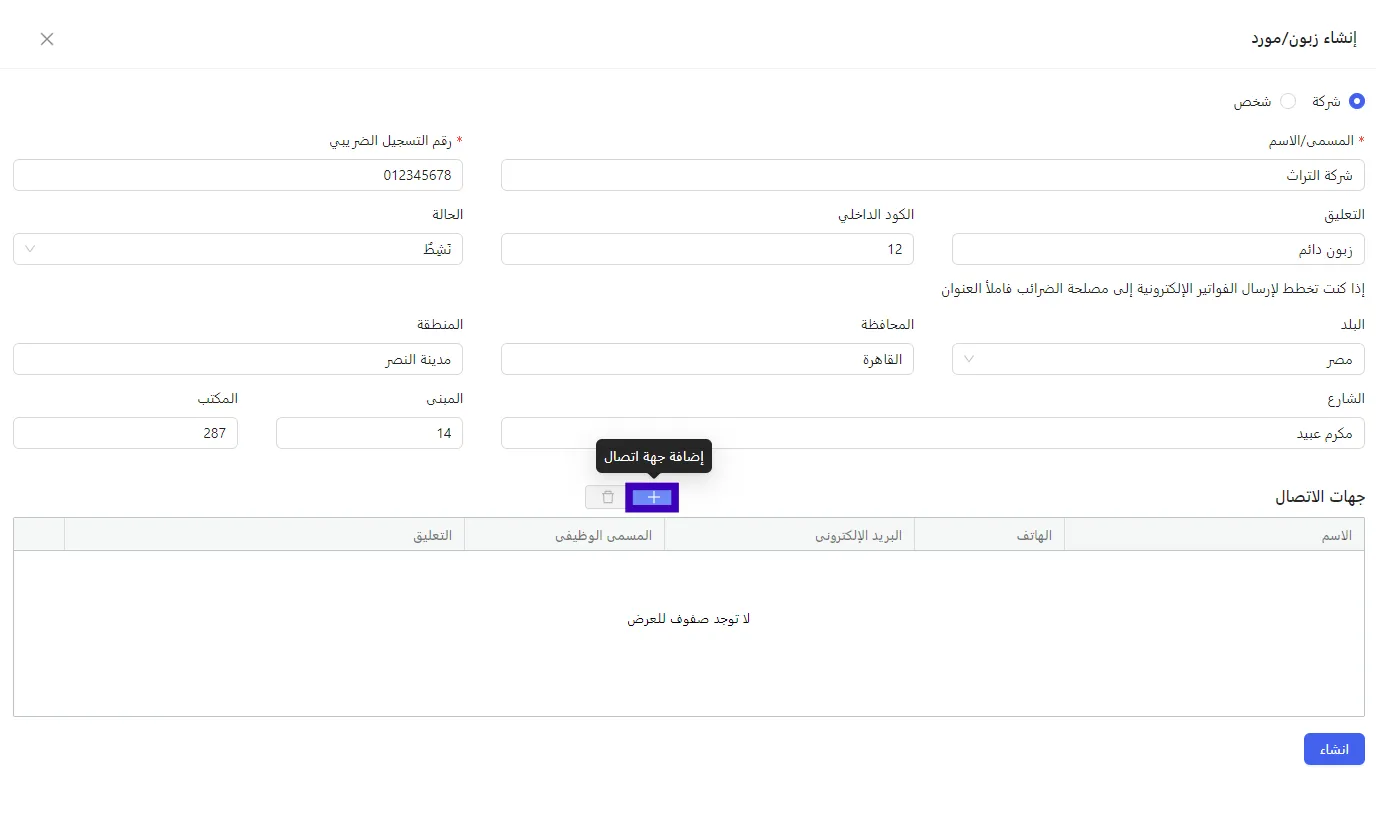Select the شركة radio option
The width and height of the screenshot is (1376, 832).
pyautogui.click(x=1356, y=101)
